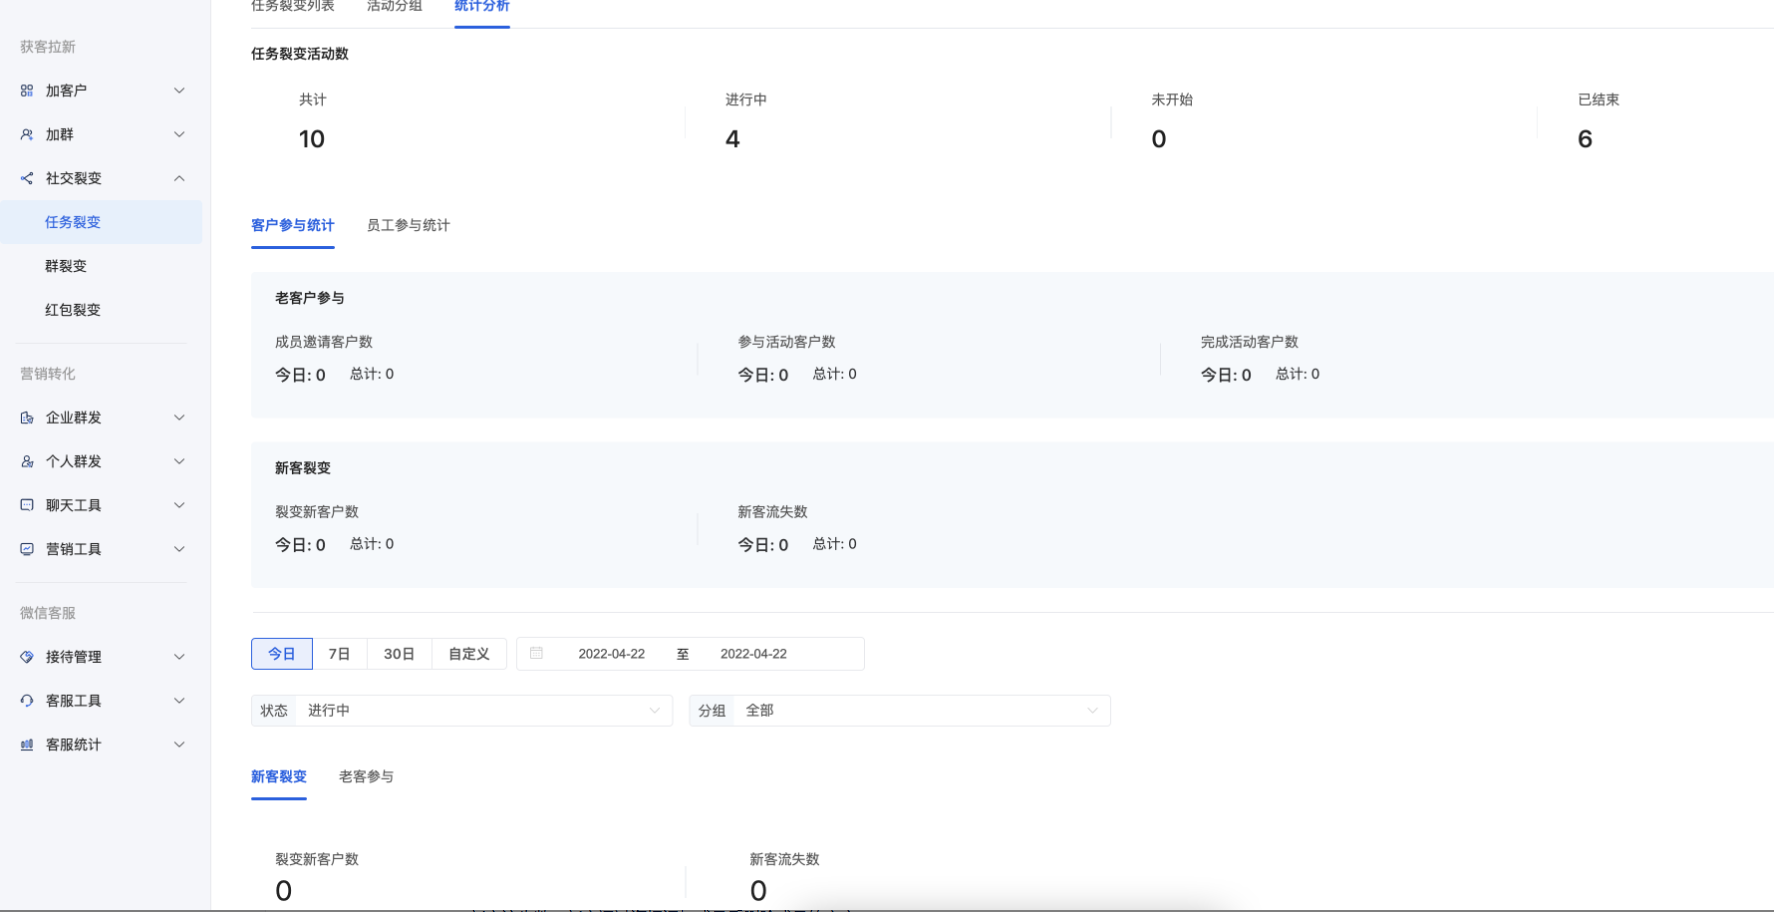The image size is (1774, 912).
Task: Expand the 营销工具 chevron
Action: point(179,550)
